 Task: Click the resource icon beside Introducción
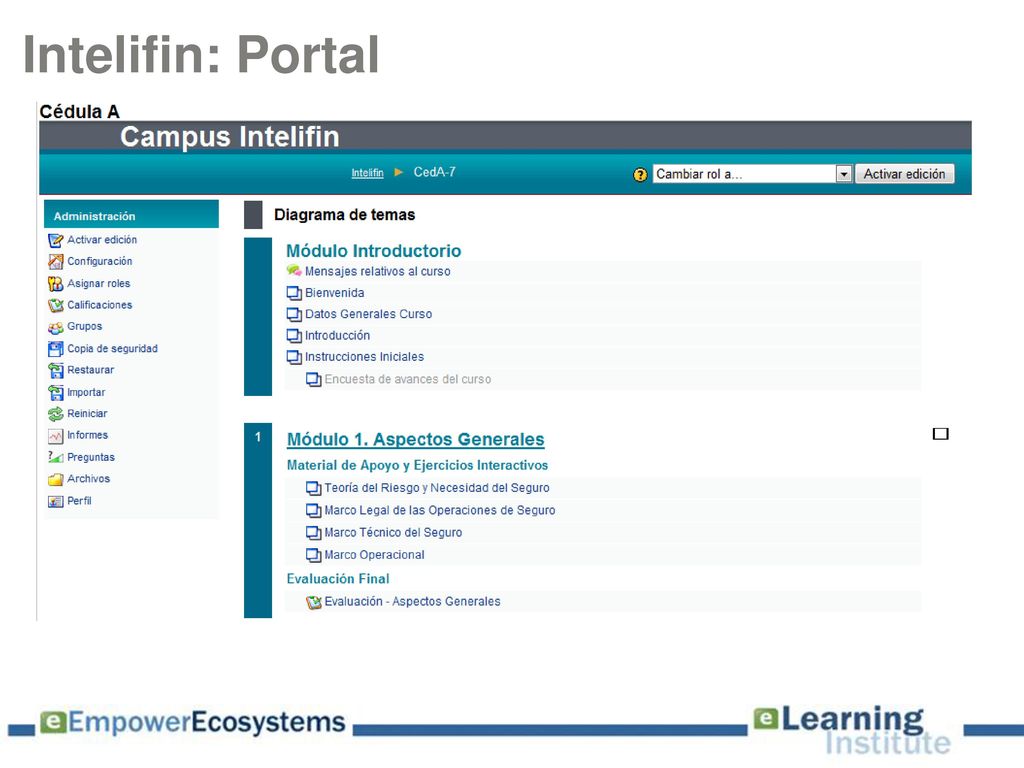pyautogui.click(x=294, y=336)
